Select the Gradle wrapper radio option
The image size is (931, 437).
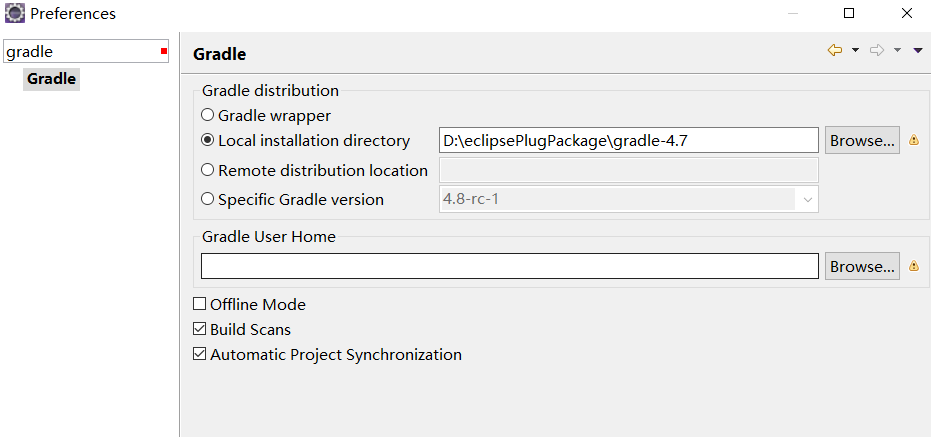(x=208, y=115)
